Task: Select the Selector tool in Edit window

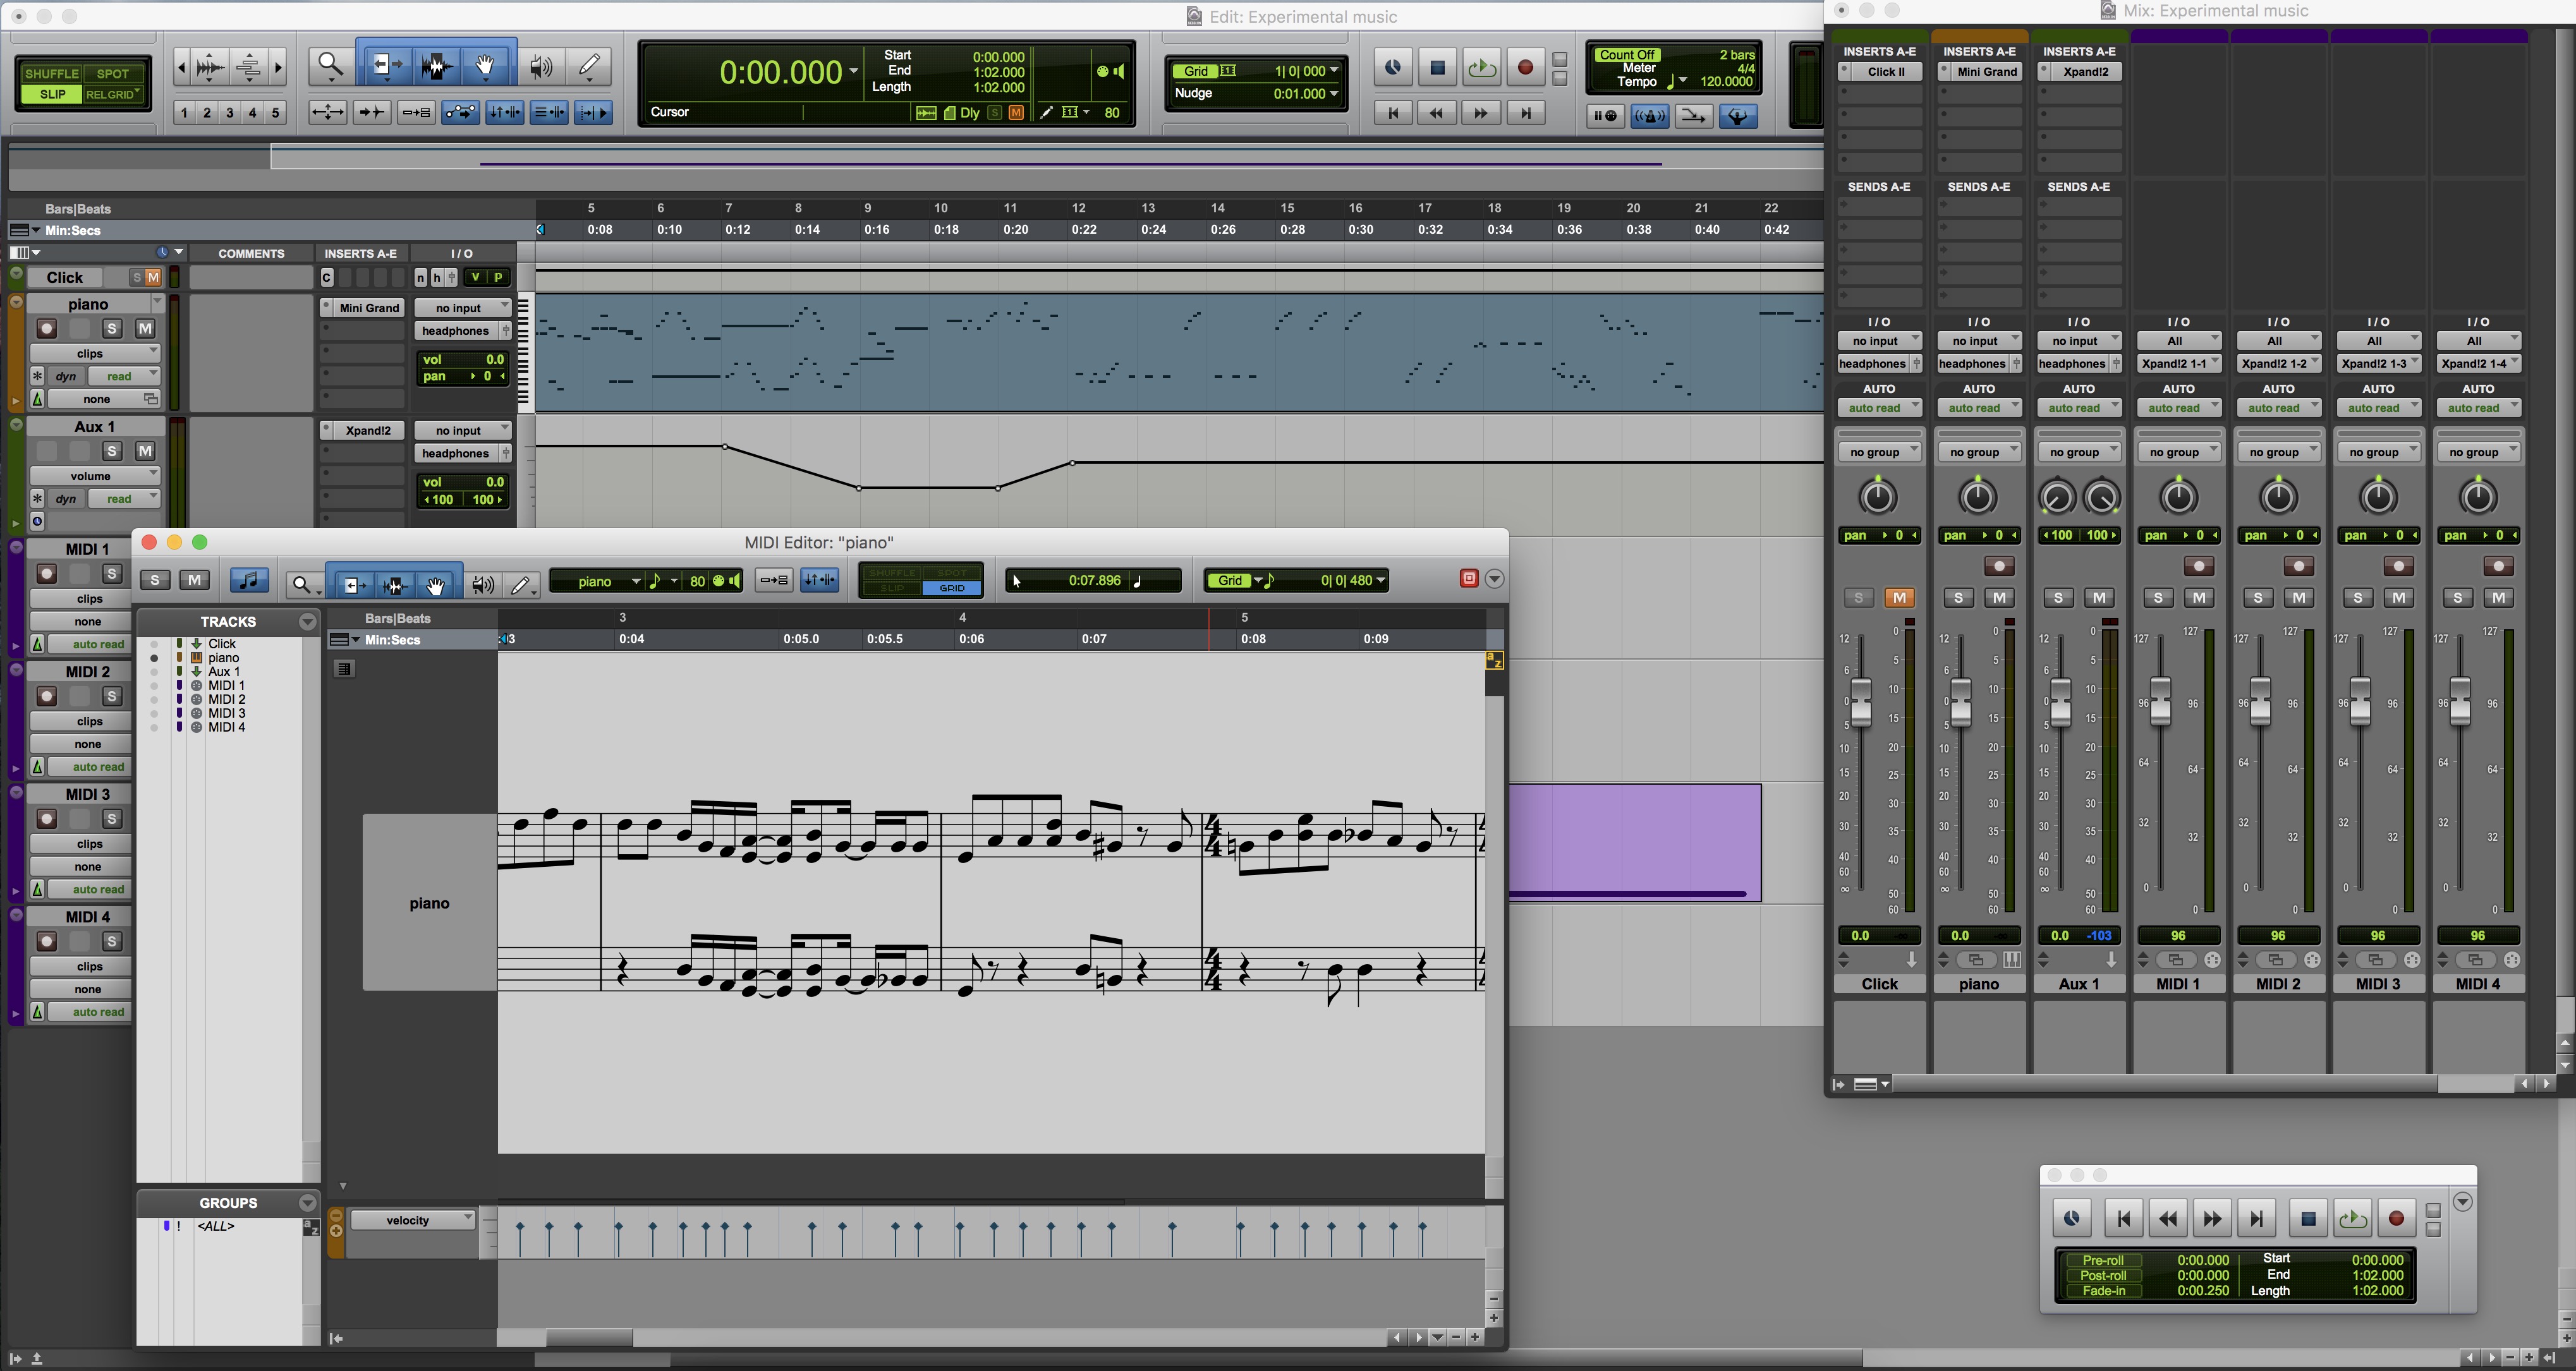Action: tap(436, 67)
